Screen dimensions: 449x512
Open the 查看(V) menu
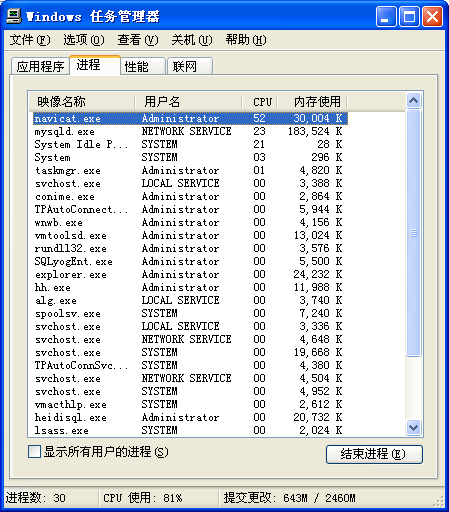pyautogui.click(x=138, y=40)
